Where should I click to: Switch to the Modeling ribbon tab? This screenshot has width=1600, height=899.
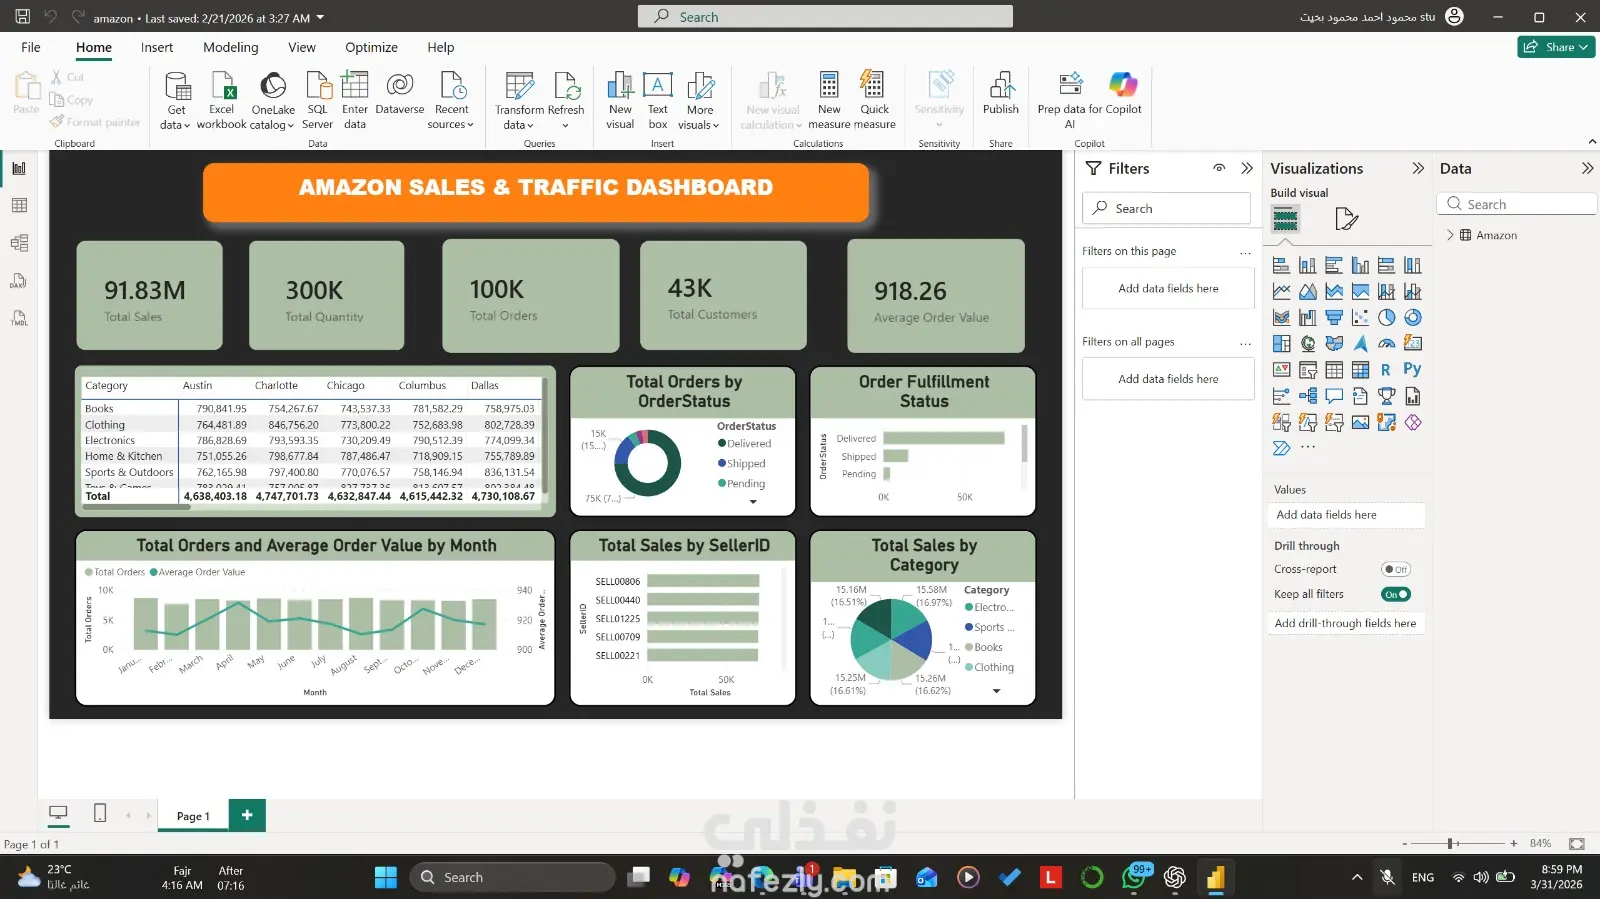click(x=231, y=47)
